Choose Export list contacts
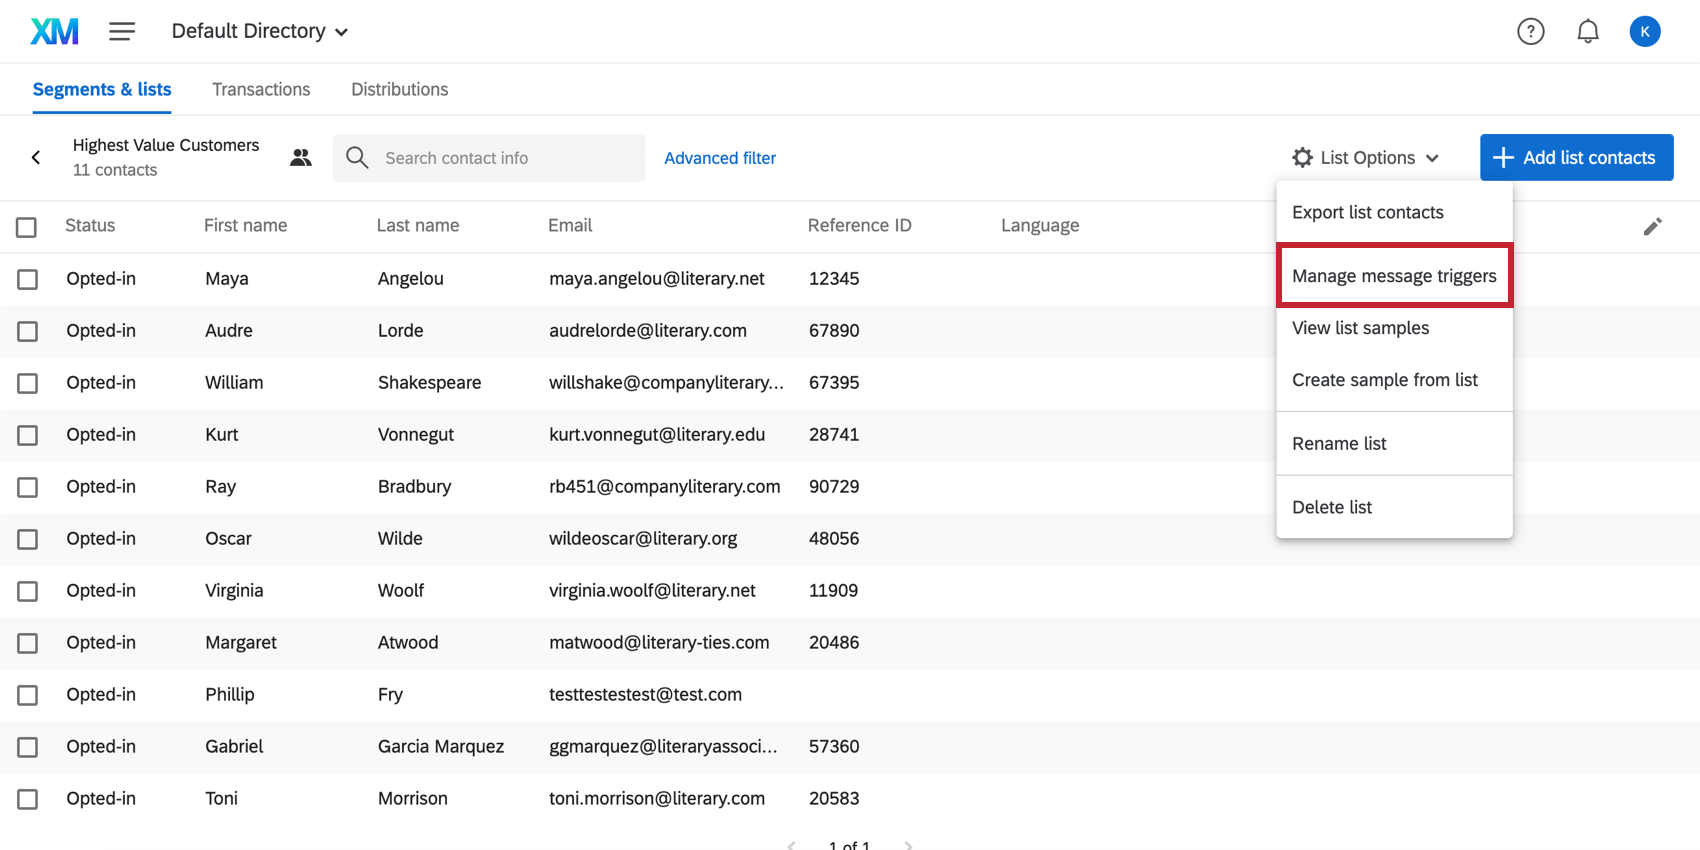1700x850 pixels. pyautogui.click(x=1394, y=213)
